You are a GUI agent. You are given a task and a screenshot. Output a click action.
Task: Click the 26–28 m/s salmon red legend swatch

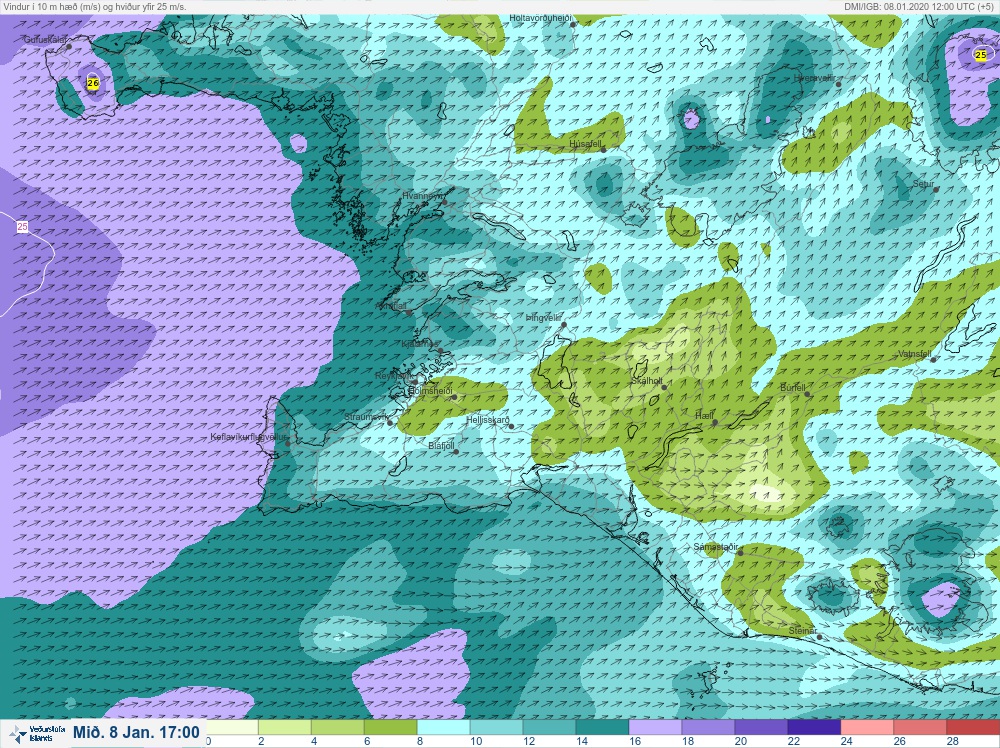pyautogui.click(x=920, y=728)
